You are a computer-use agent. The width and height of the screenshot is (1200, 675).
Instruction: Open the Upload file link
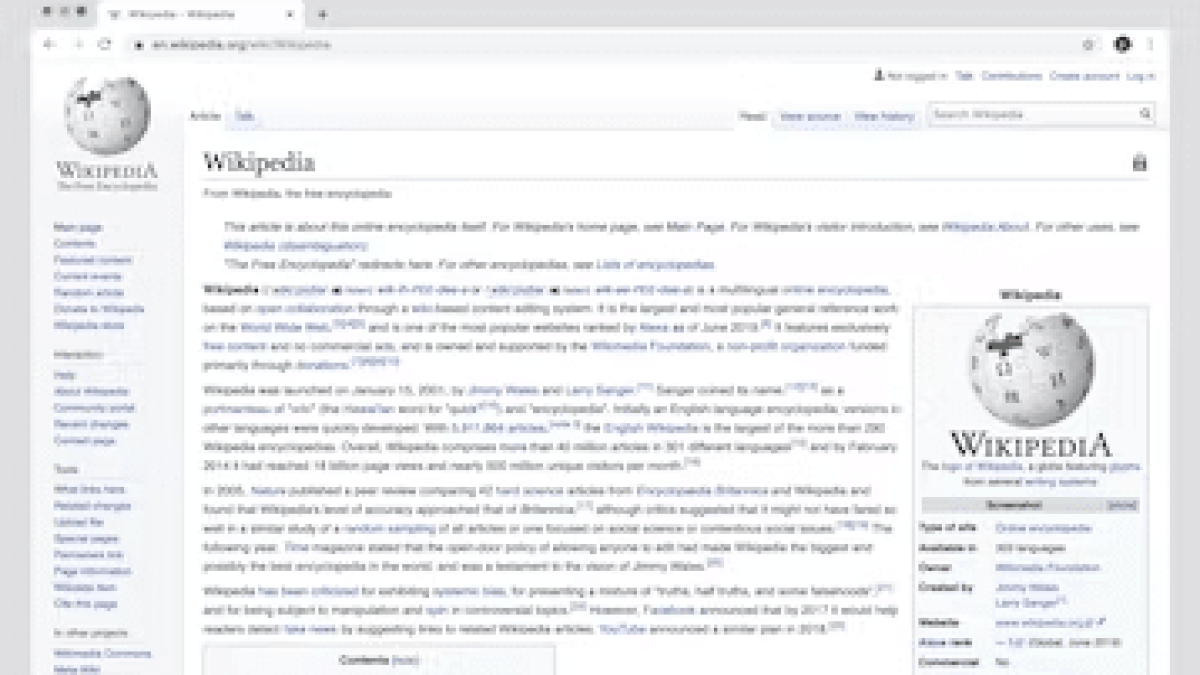pos(78,522)
